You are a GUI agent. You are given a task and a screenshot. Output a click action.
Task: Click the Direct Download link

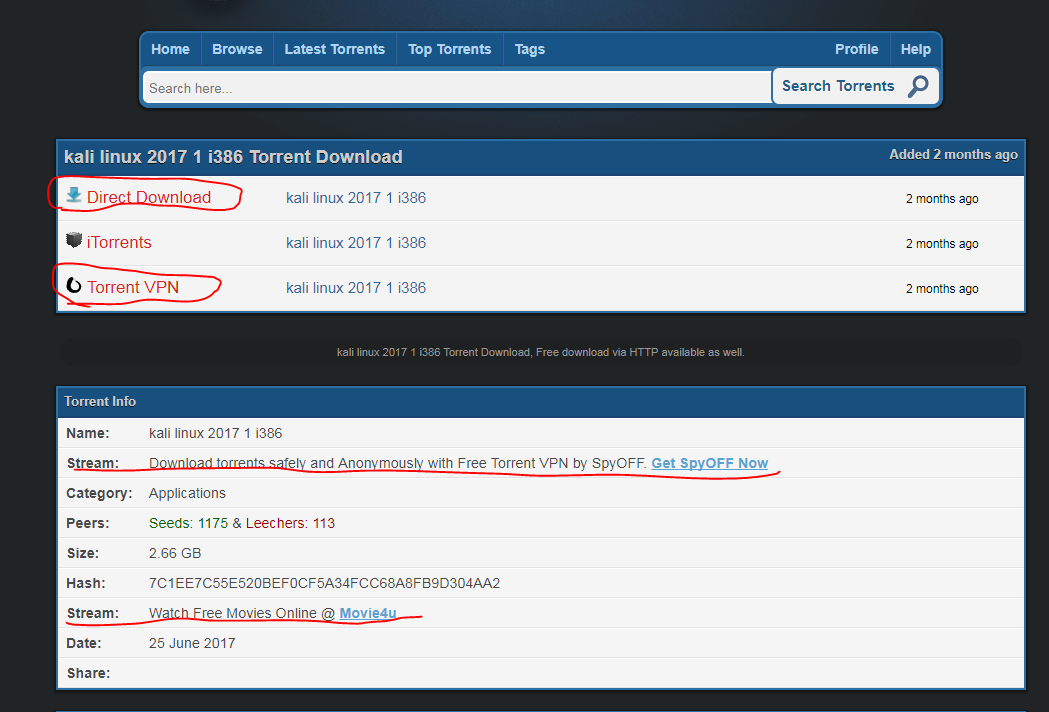tap(148, 197)
